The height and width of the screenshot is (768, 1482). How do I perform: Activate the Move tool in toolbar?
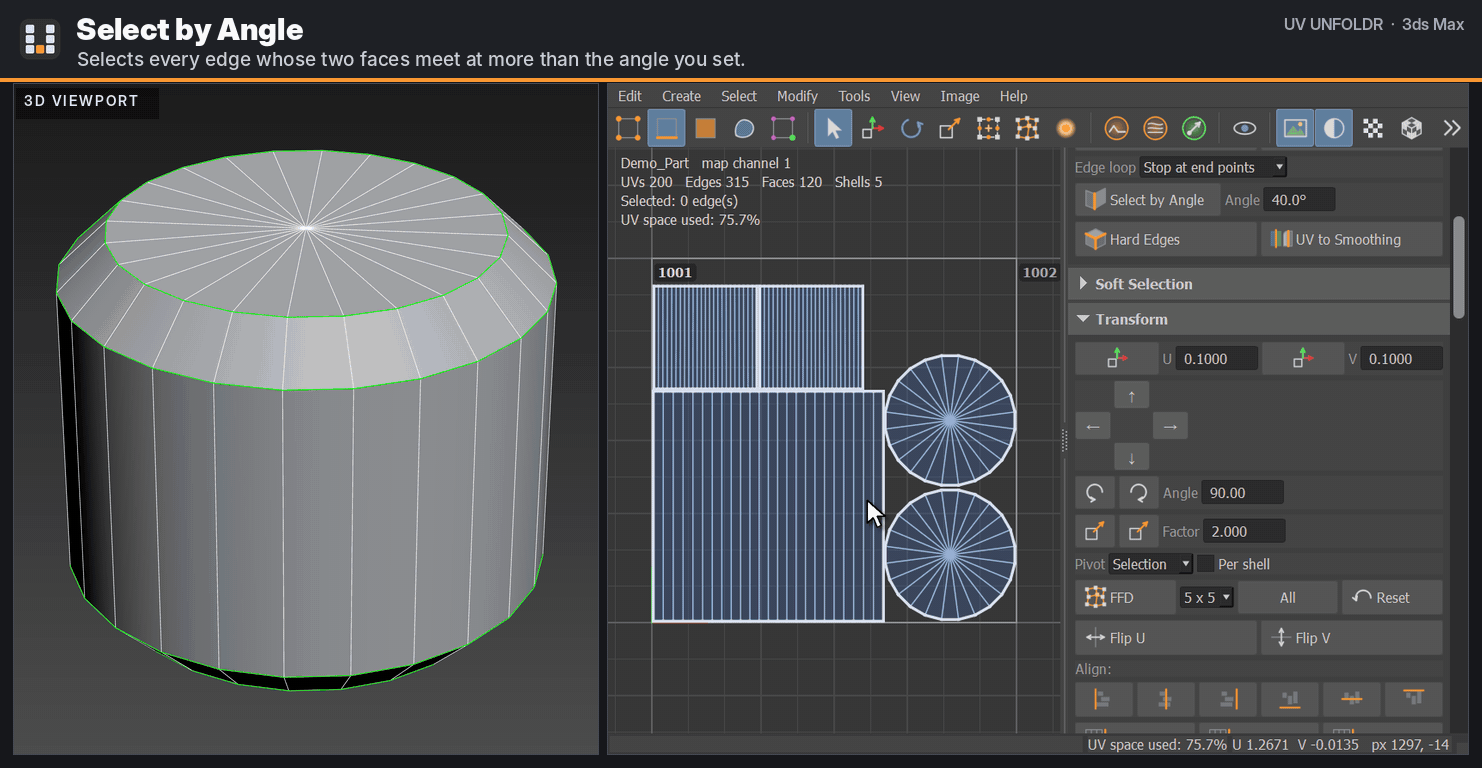click(x=873, y=128)
